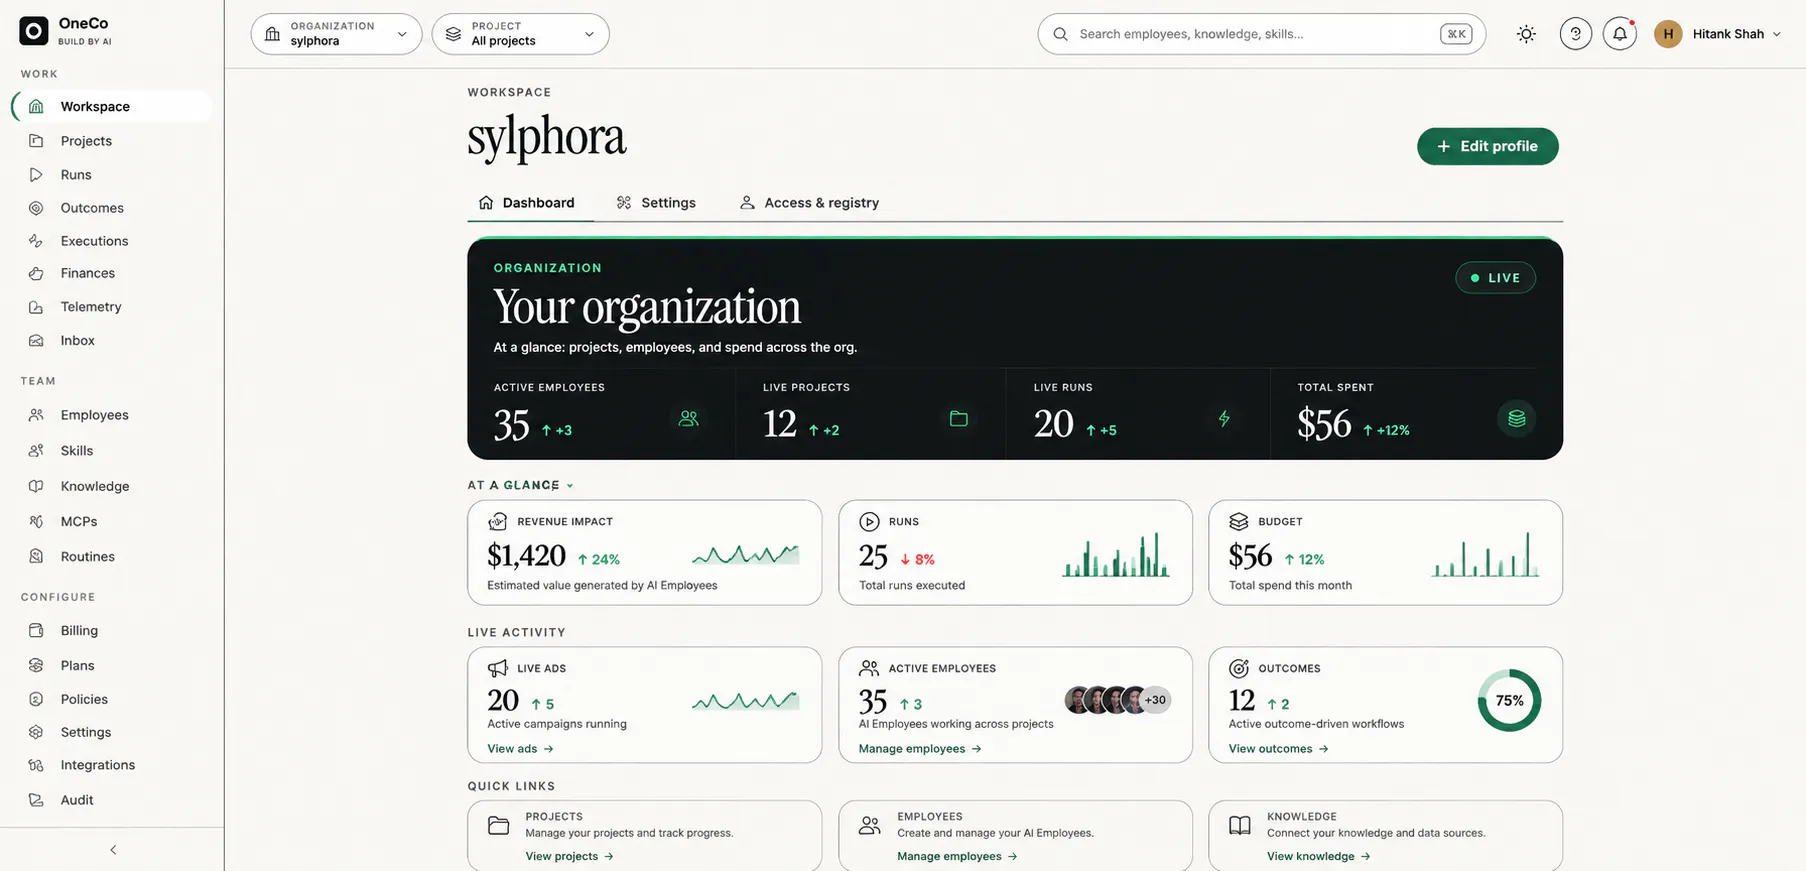1806x871 pixels.
Task: Click the OneCo logo icon
Action: pos(34,31)
